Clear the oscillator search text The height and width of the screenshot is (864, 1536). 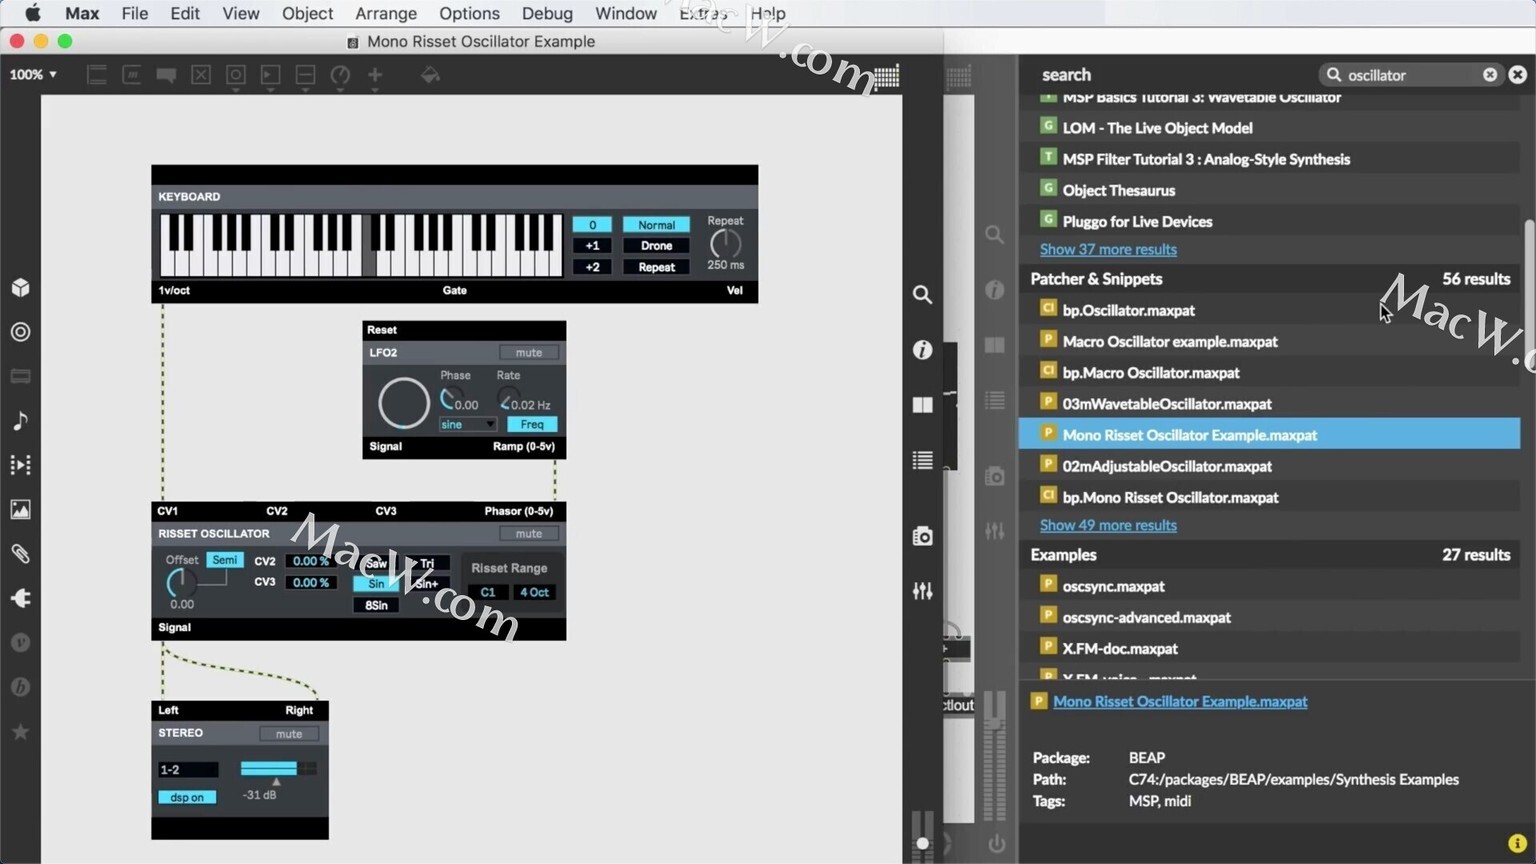point(1490,75)
